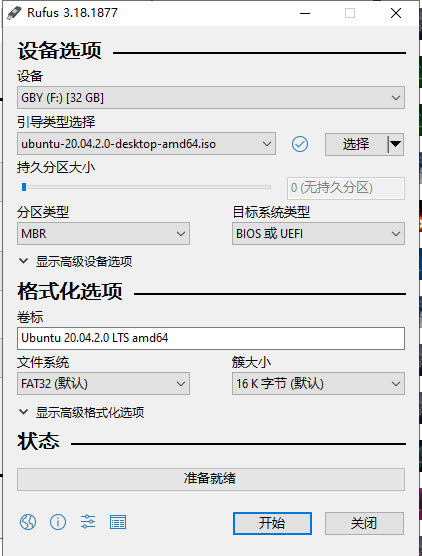422x556 pixels.
Task: Open the BIOS 或 UEFI target dropdown
Action: 318,234
